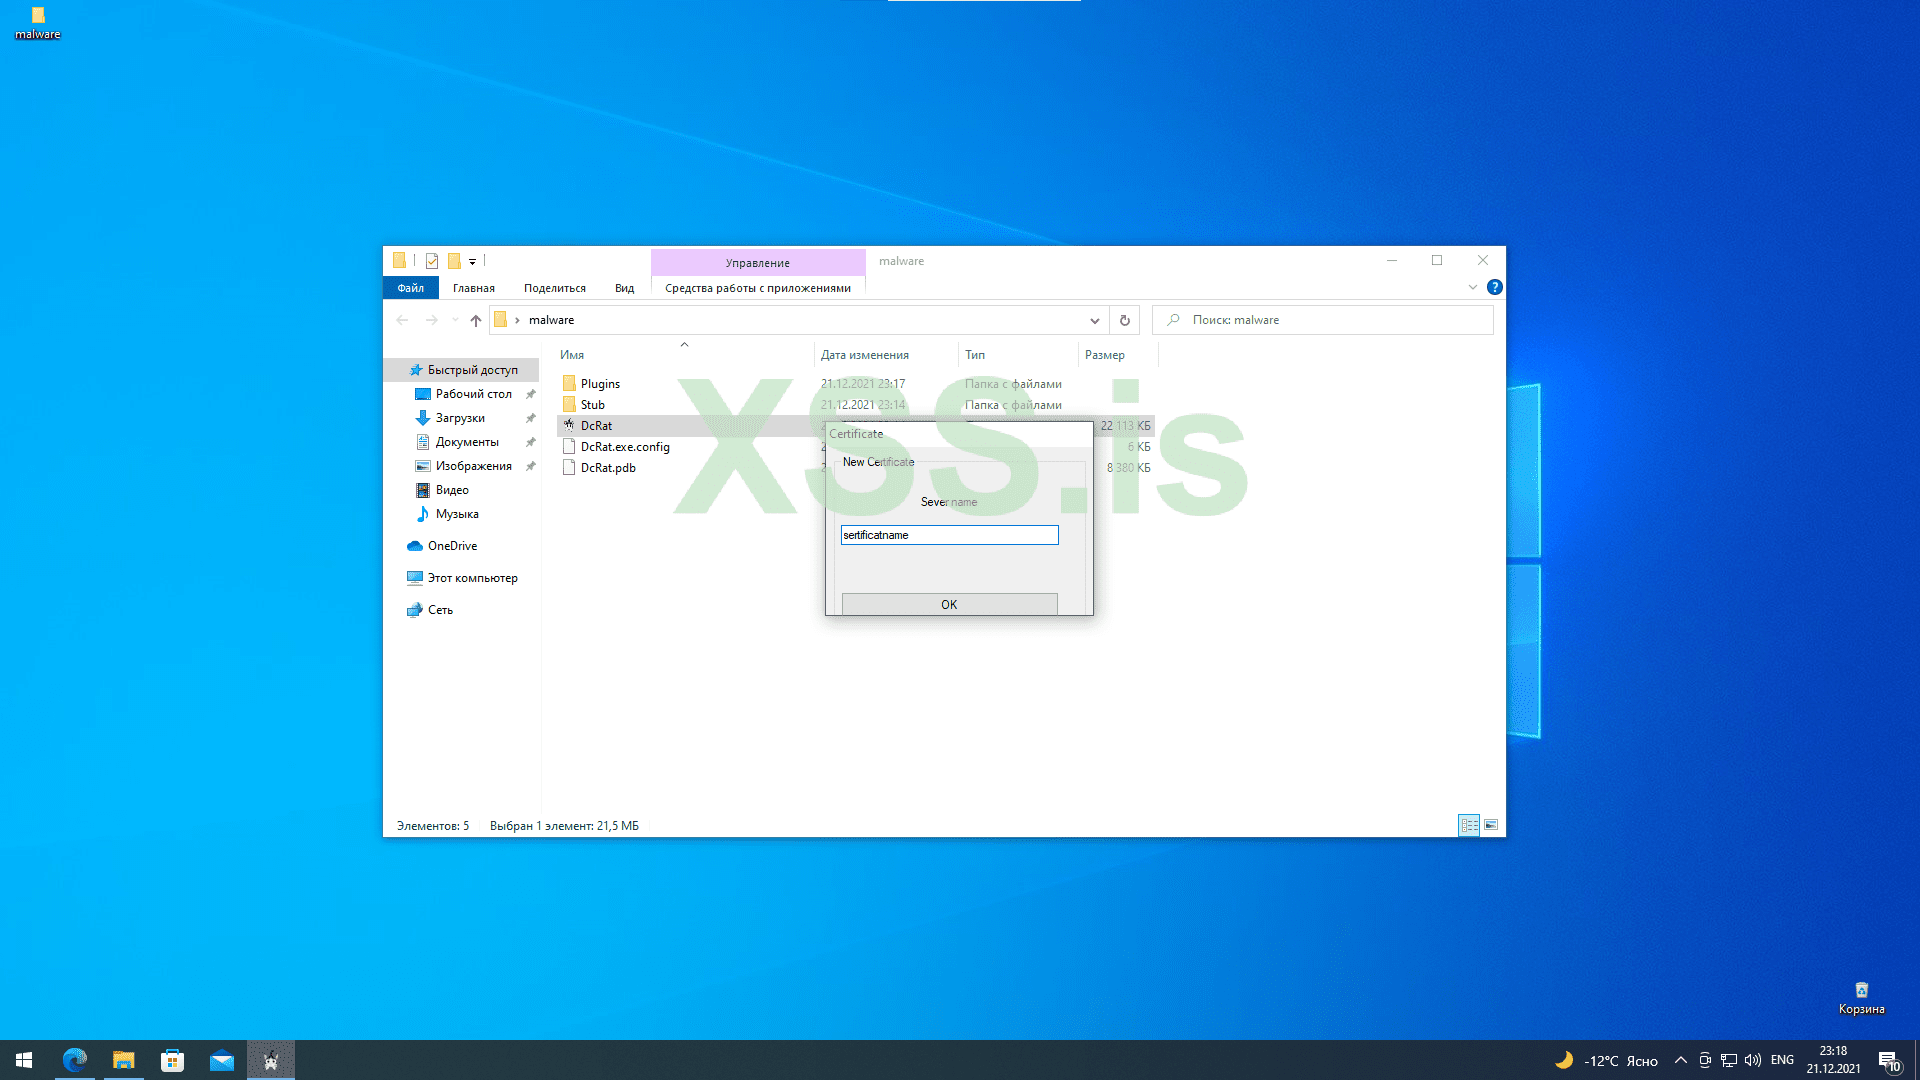Expand the address bar history dropdown

coord(1094,320)
